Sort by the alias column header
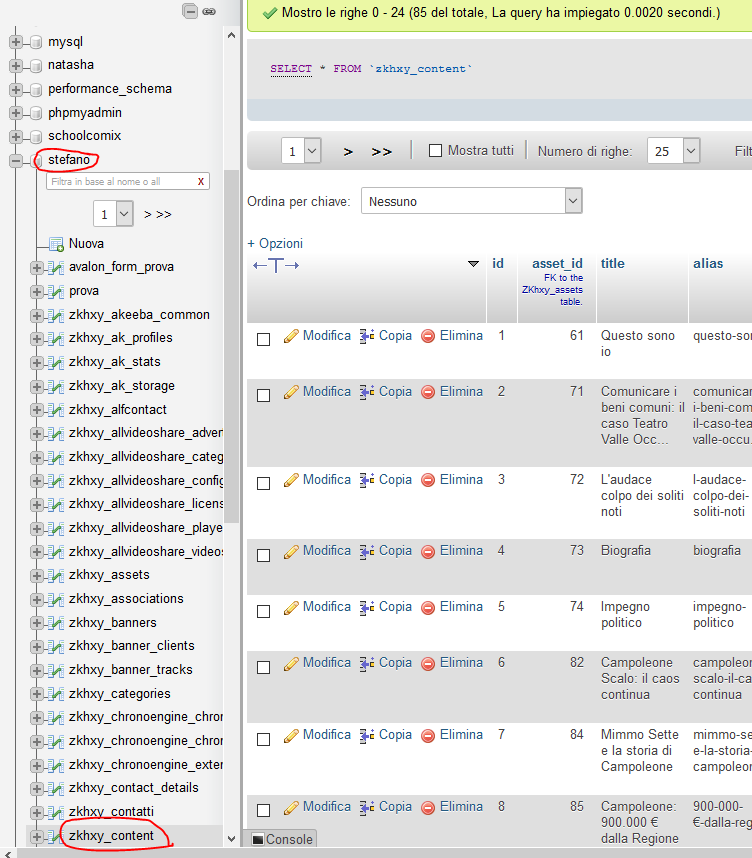 [708, 263]
